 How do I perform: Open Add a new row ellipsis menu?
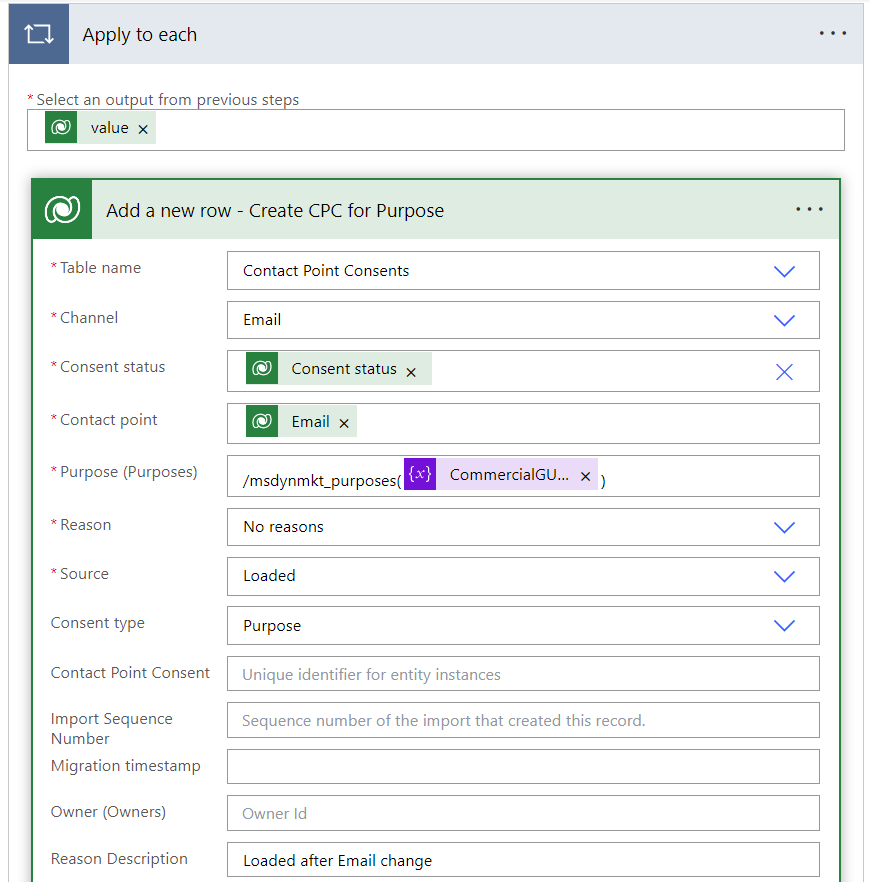pos(809,209)
